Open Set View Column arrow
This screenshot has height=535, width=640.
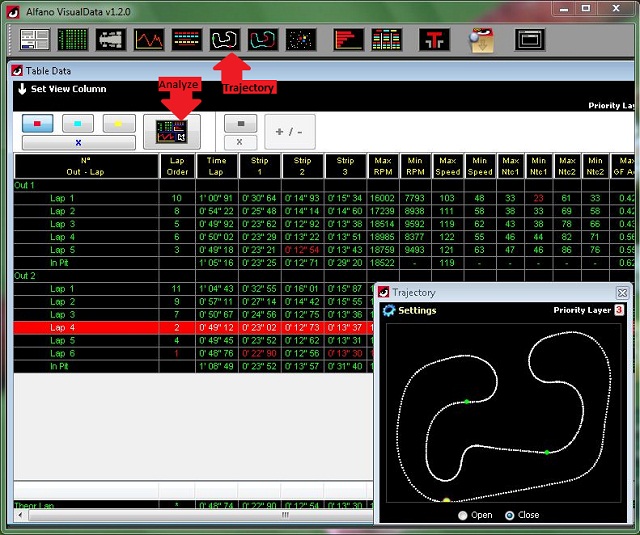click(x=22, y=89)
